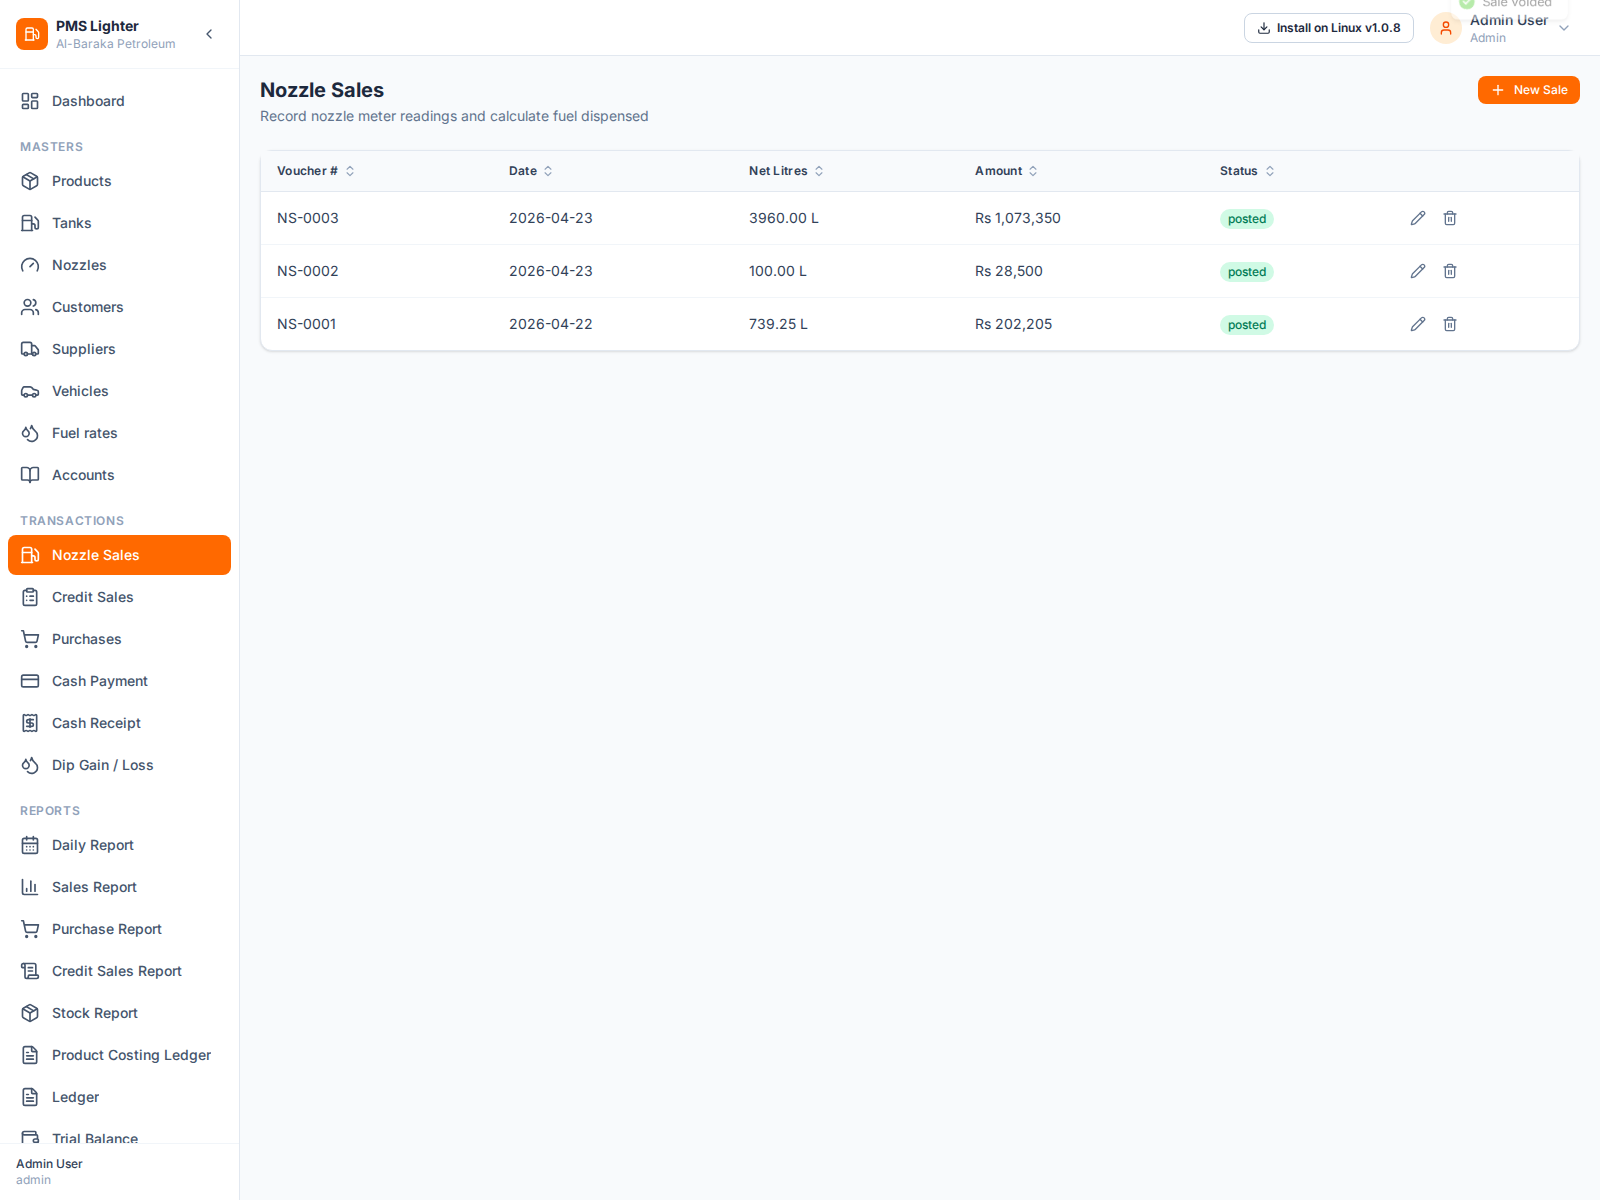Click the New Sale button
The width and height of the screenshot is (1600, 1200).
pos(1528,90)
